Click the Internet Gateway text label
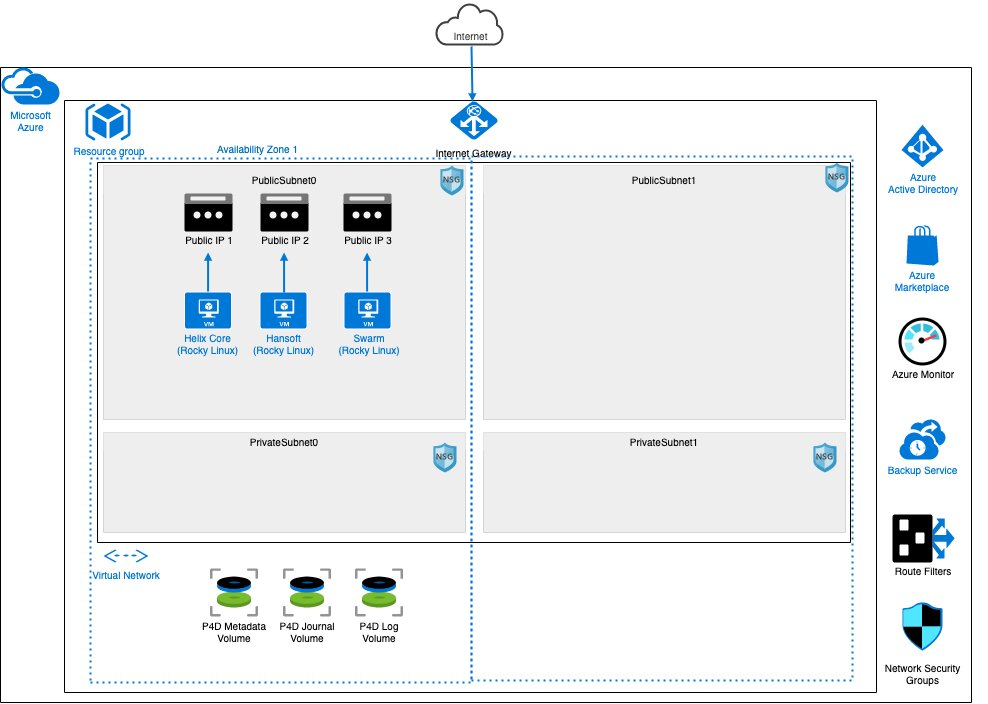The width and height of the screenshot is (988, 704). pos(473,153)
